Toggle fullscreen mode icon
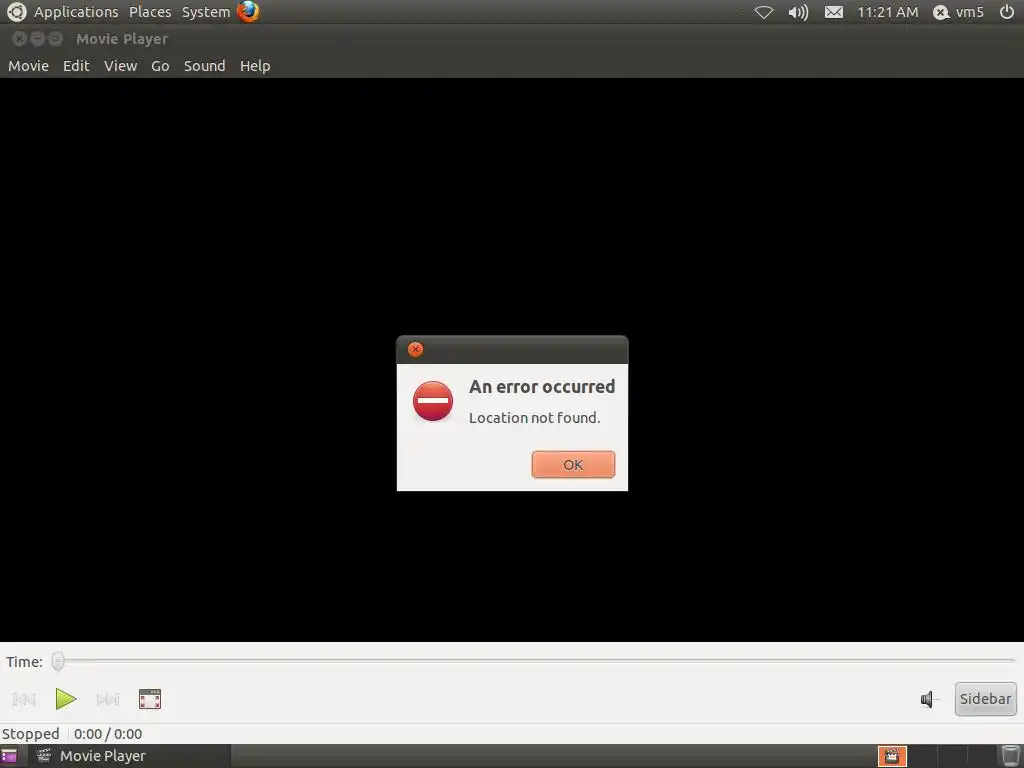Viewport: 1024px width, 768px height. pos(150,699)
